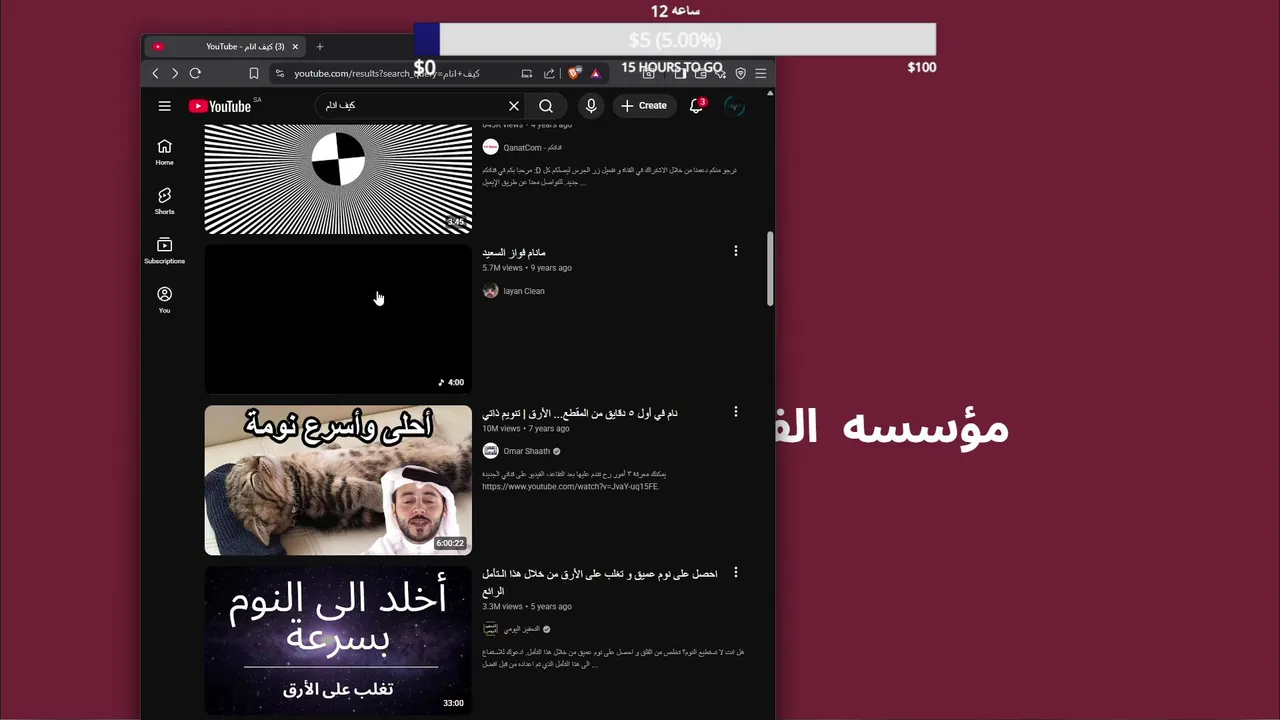The height and width of the screenshot is (720, 1280).
Task: Open the title of the 3.3M views video
Action: point(600,582)
